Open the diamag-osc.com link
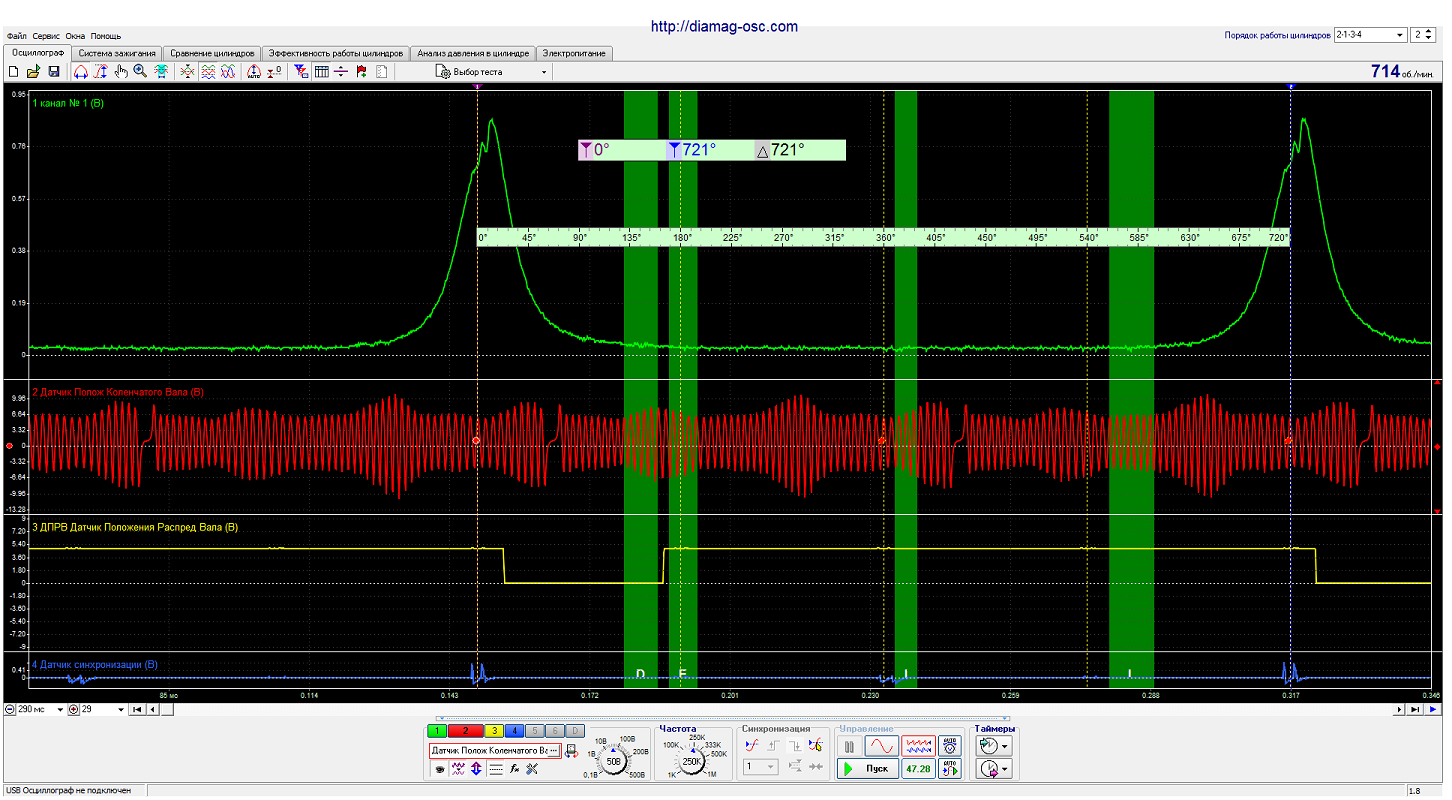1452x800 pixels. click(724, 27)
